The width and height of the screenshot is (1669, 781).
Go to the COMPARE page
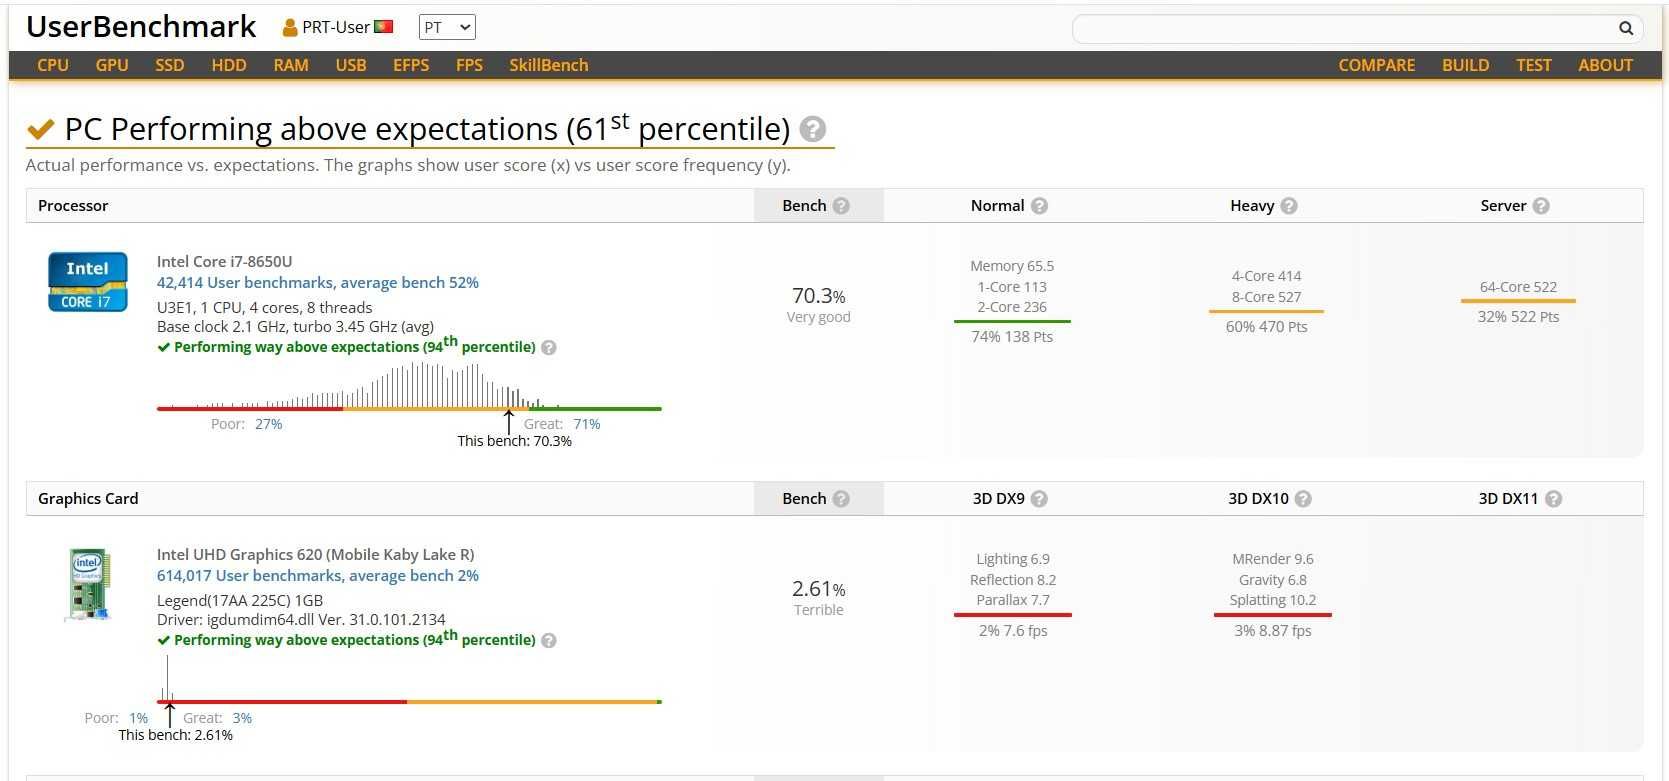[1377, 65]
